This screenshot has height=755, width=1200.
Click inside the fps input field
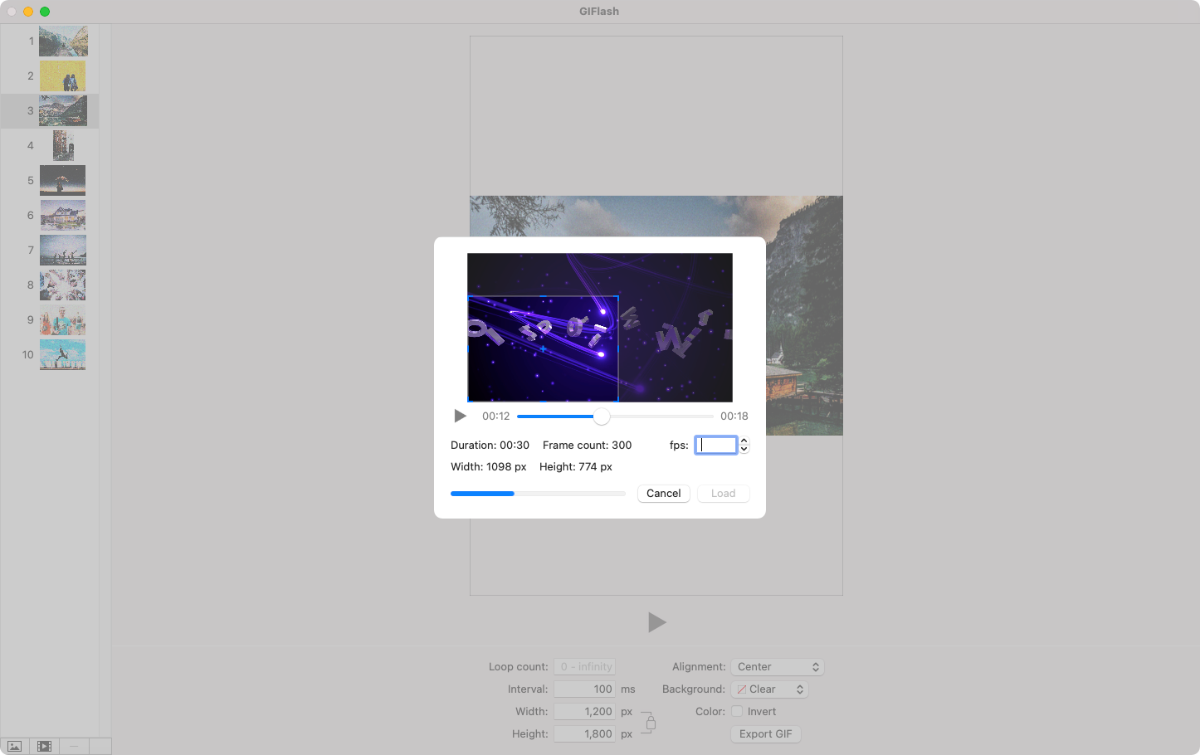point(717,444)
